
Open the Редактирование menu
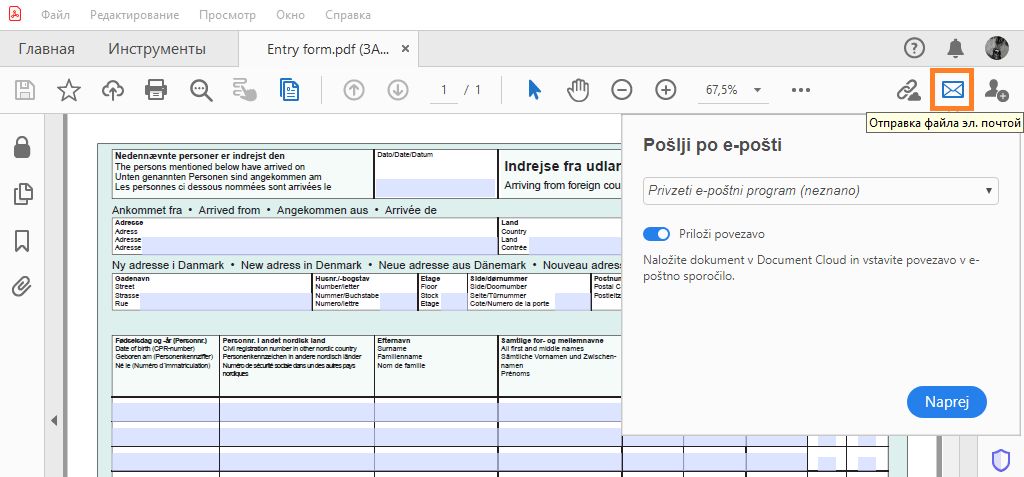[x=135, y=14]
